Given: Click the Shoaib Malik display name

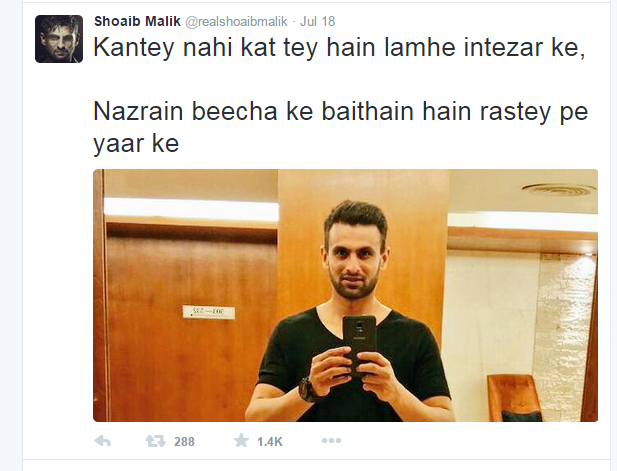Looking at the screenshot, I should 137,21.
